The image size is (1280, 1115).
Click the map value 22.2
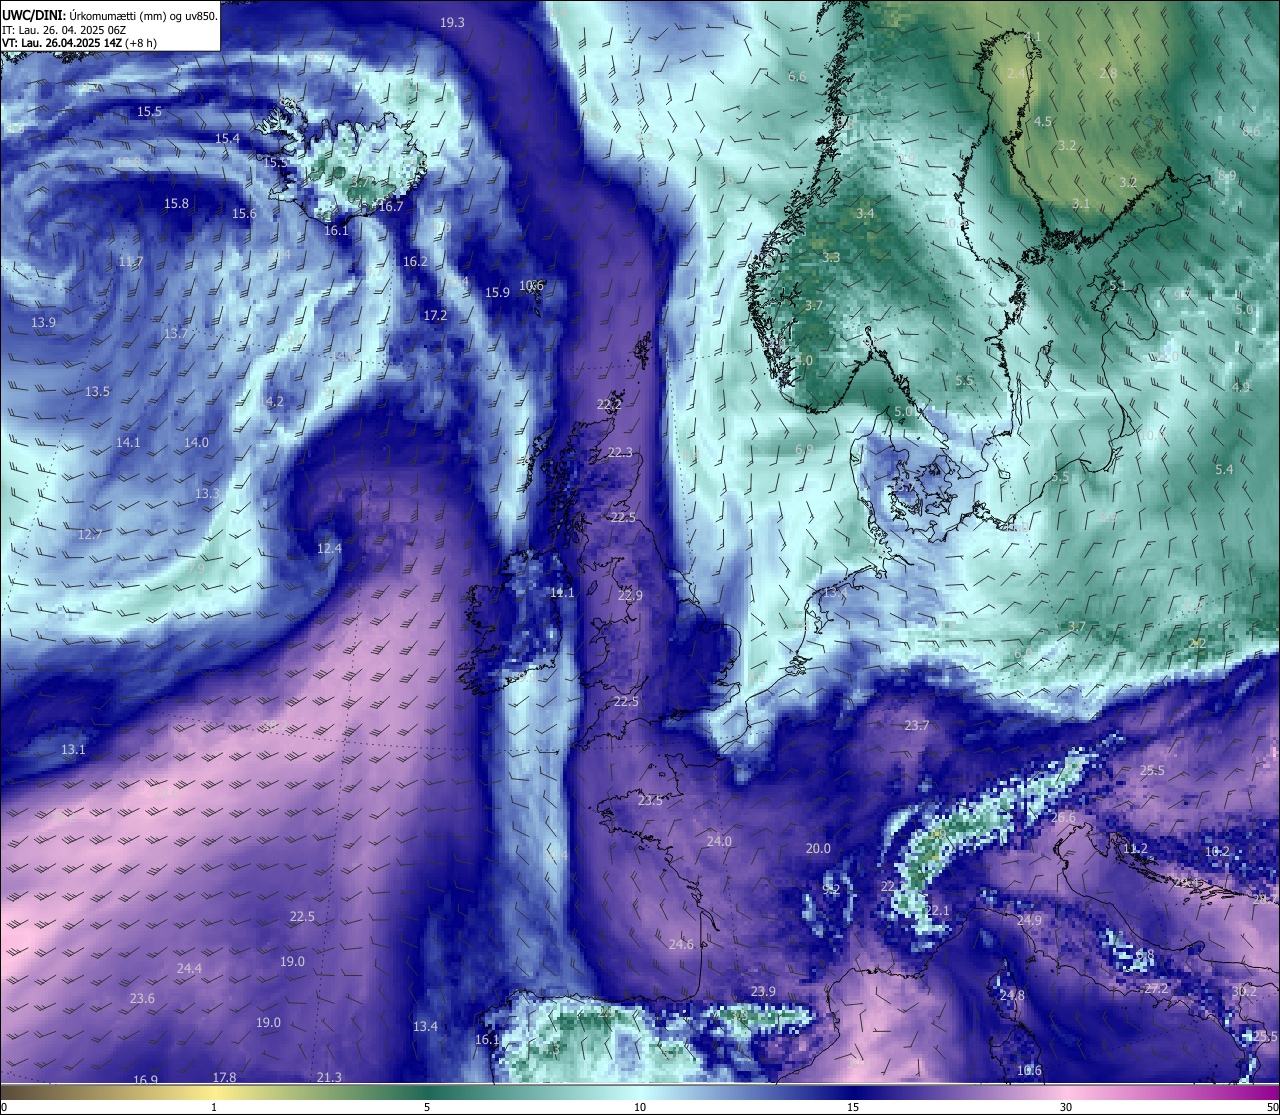coord(609,404)
